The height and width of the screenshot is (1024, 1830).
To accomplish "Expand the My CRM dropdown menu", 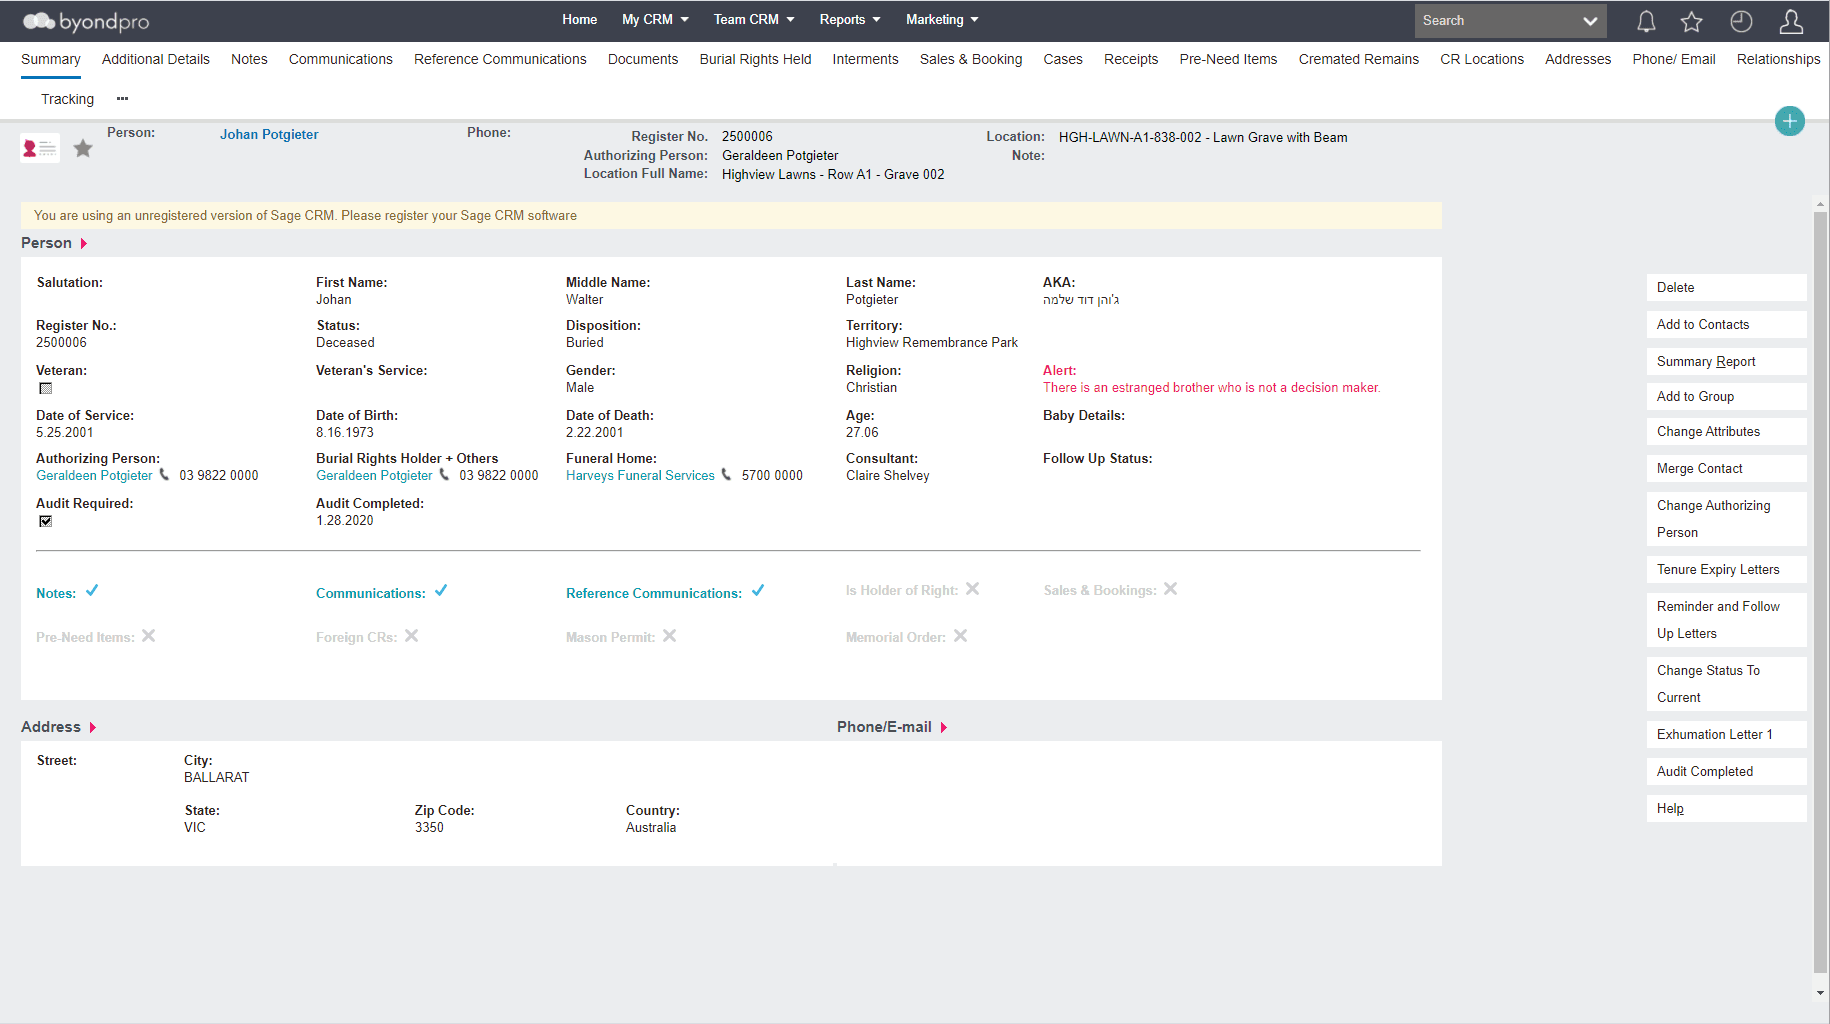I will [x=655, y=20].
